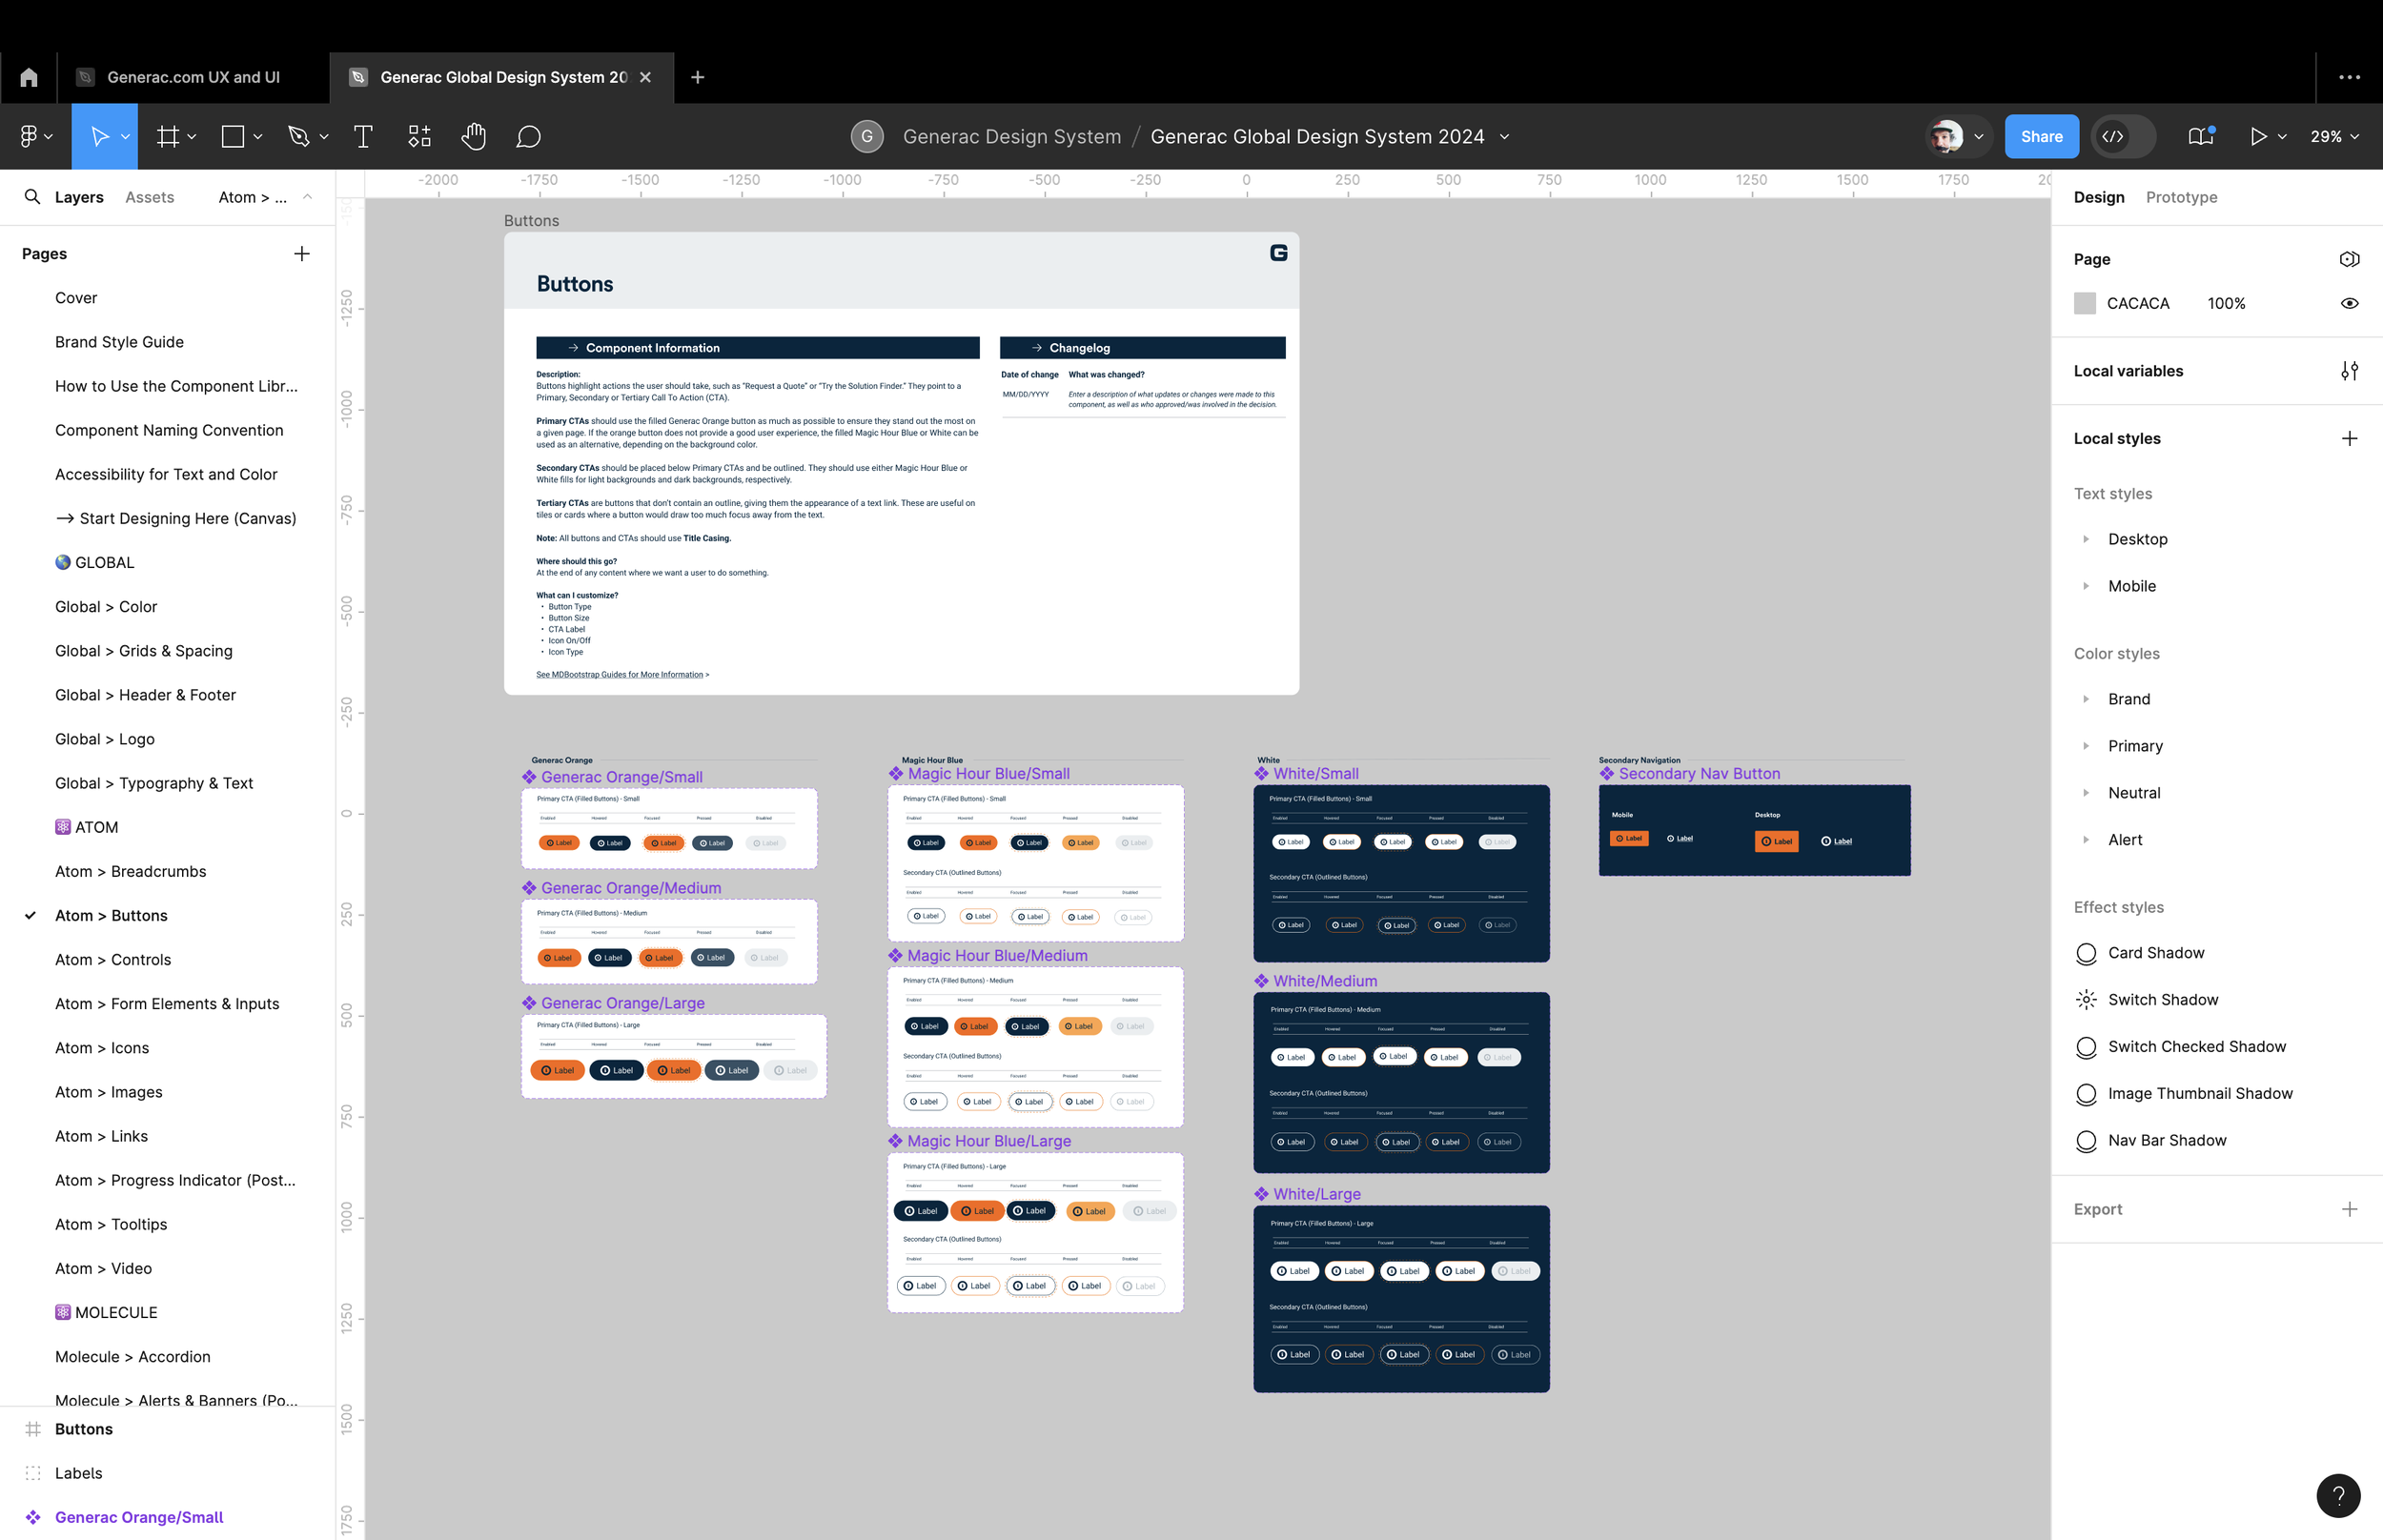Expand the Desktop text styles
The height and width of the screenshot is (1540, 2383).
2086,539
